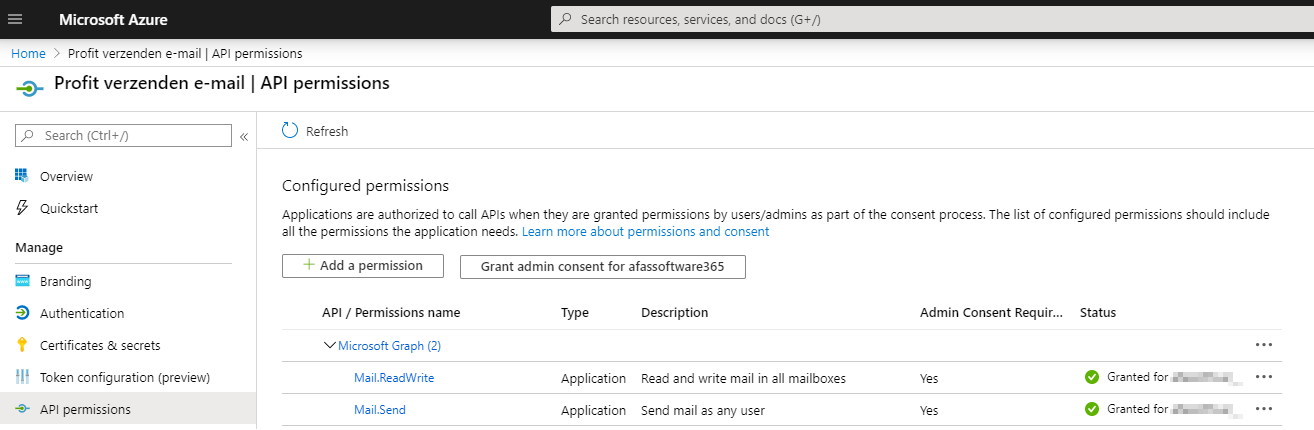Click the app registration icon beside page title

(29, 88)
